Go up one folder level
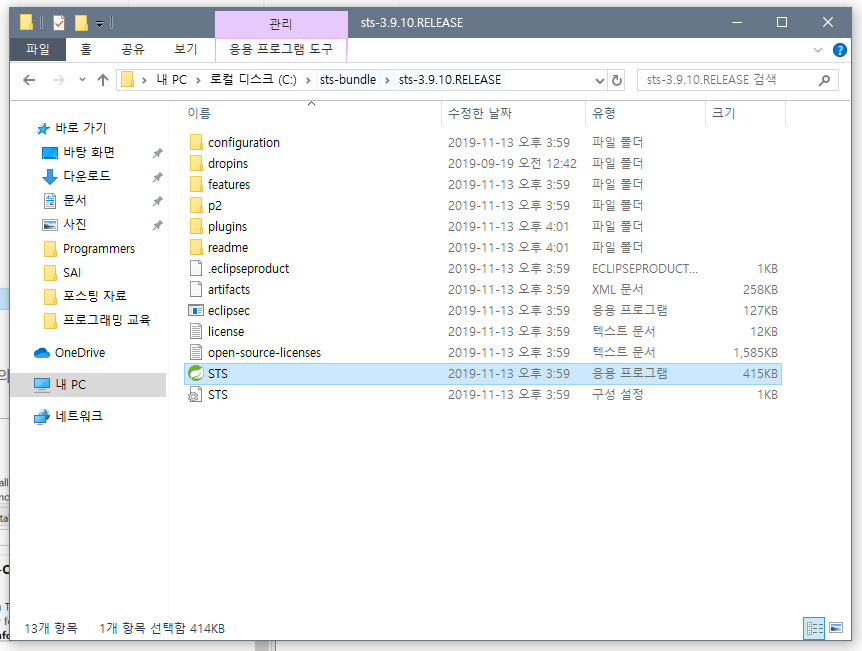Image resolution: width=862 pixels, height=651 pixels. pos(103,80)
